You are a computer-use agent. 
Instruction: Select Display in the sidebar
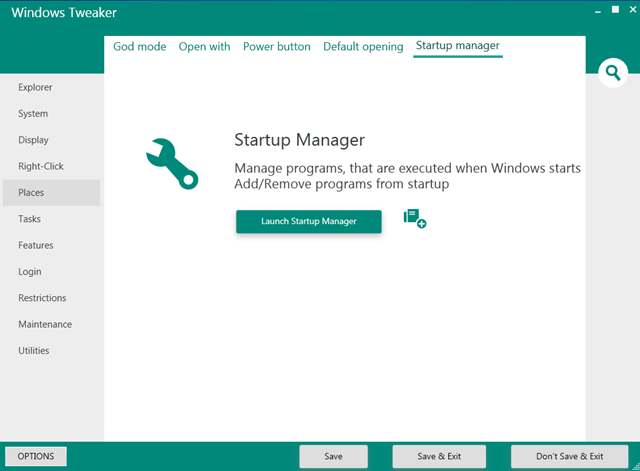point(51,140)
